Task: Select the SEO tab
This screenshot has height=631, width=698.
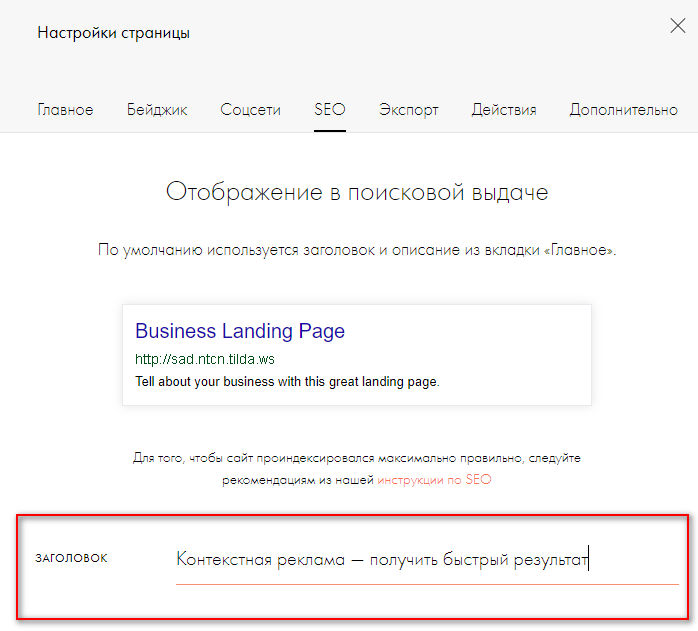Action: [329, 110]
